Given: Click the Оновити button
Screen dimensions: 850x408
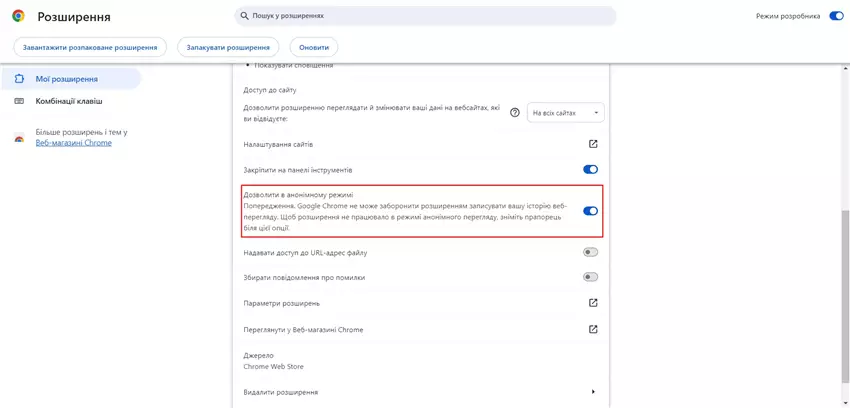Looking at the screenshot, I should [314, 48].
